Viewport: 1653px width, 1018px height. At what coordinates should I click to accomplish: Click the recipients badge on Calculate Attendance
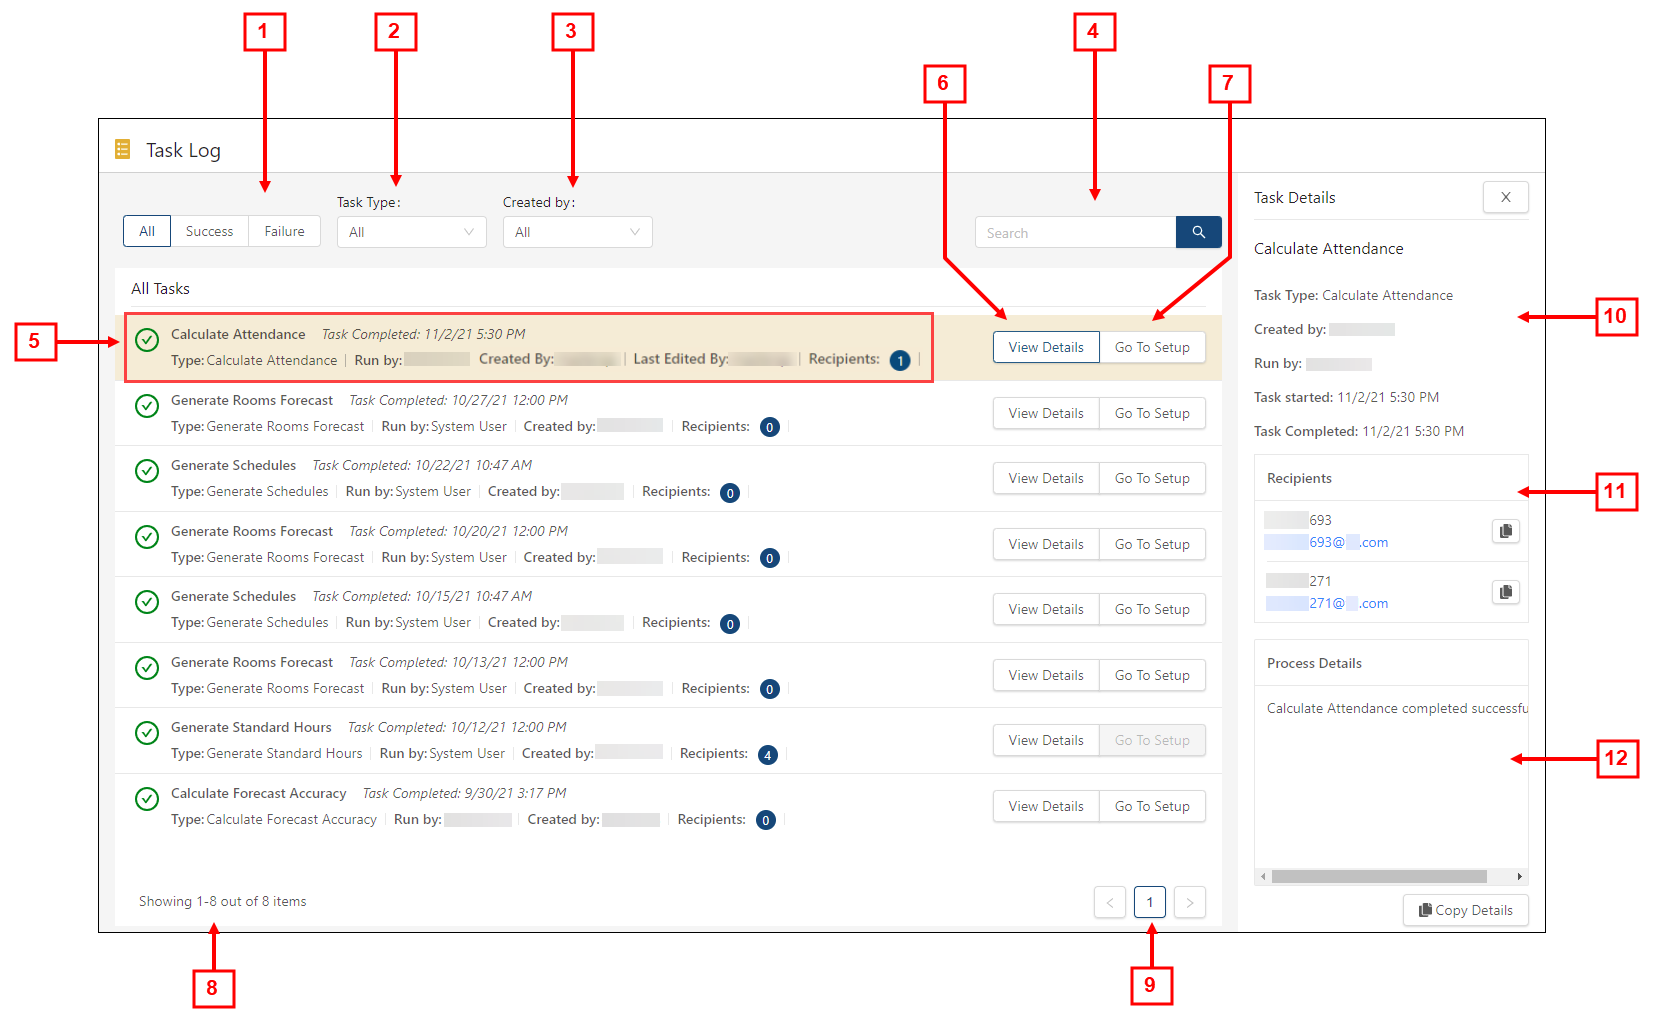(x=899, y=360)
